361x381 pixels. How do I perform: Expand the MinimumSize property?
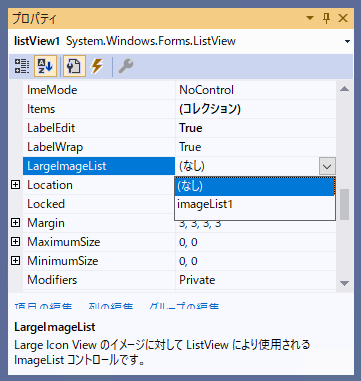(16, 261)
